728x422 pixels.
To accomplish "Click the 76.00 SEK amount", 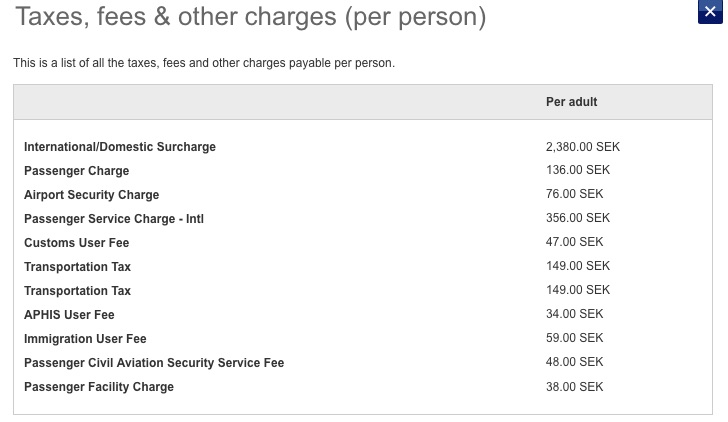I will click(x=574, y=194).
